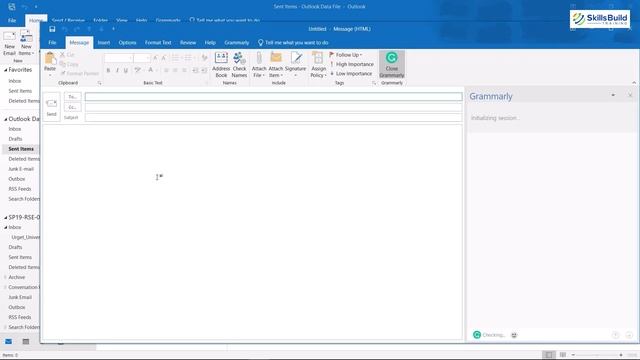Select the Junk E-mail folder

(21, 169)
